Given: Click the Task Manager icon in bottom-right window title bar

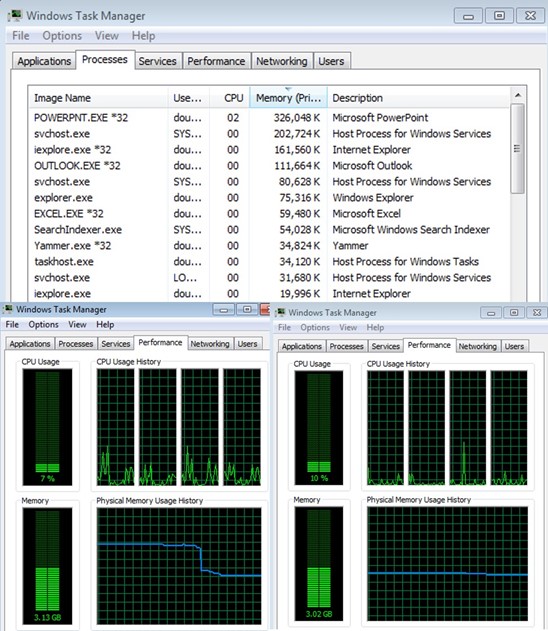Looking at the screenshot, I should (280, 312).
